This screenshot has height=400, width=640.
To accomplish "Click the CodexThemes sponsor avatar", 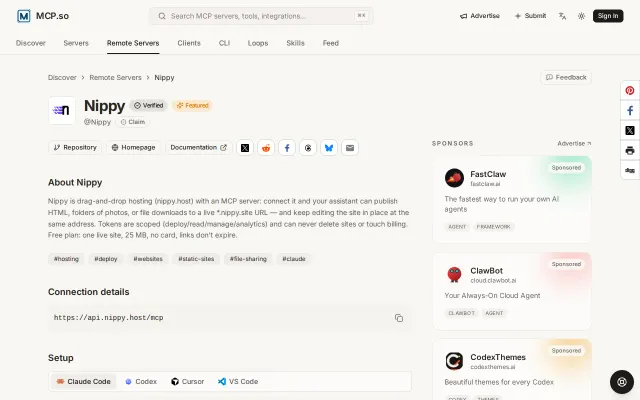I will pos(454,361).
